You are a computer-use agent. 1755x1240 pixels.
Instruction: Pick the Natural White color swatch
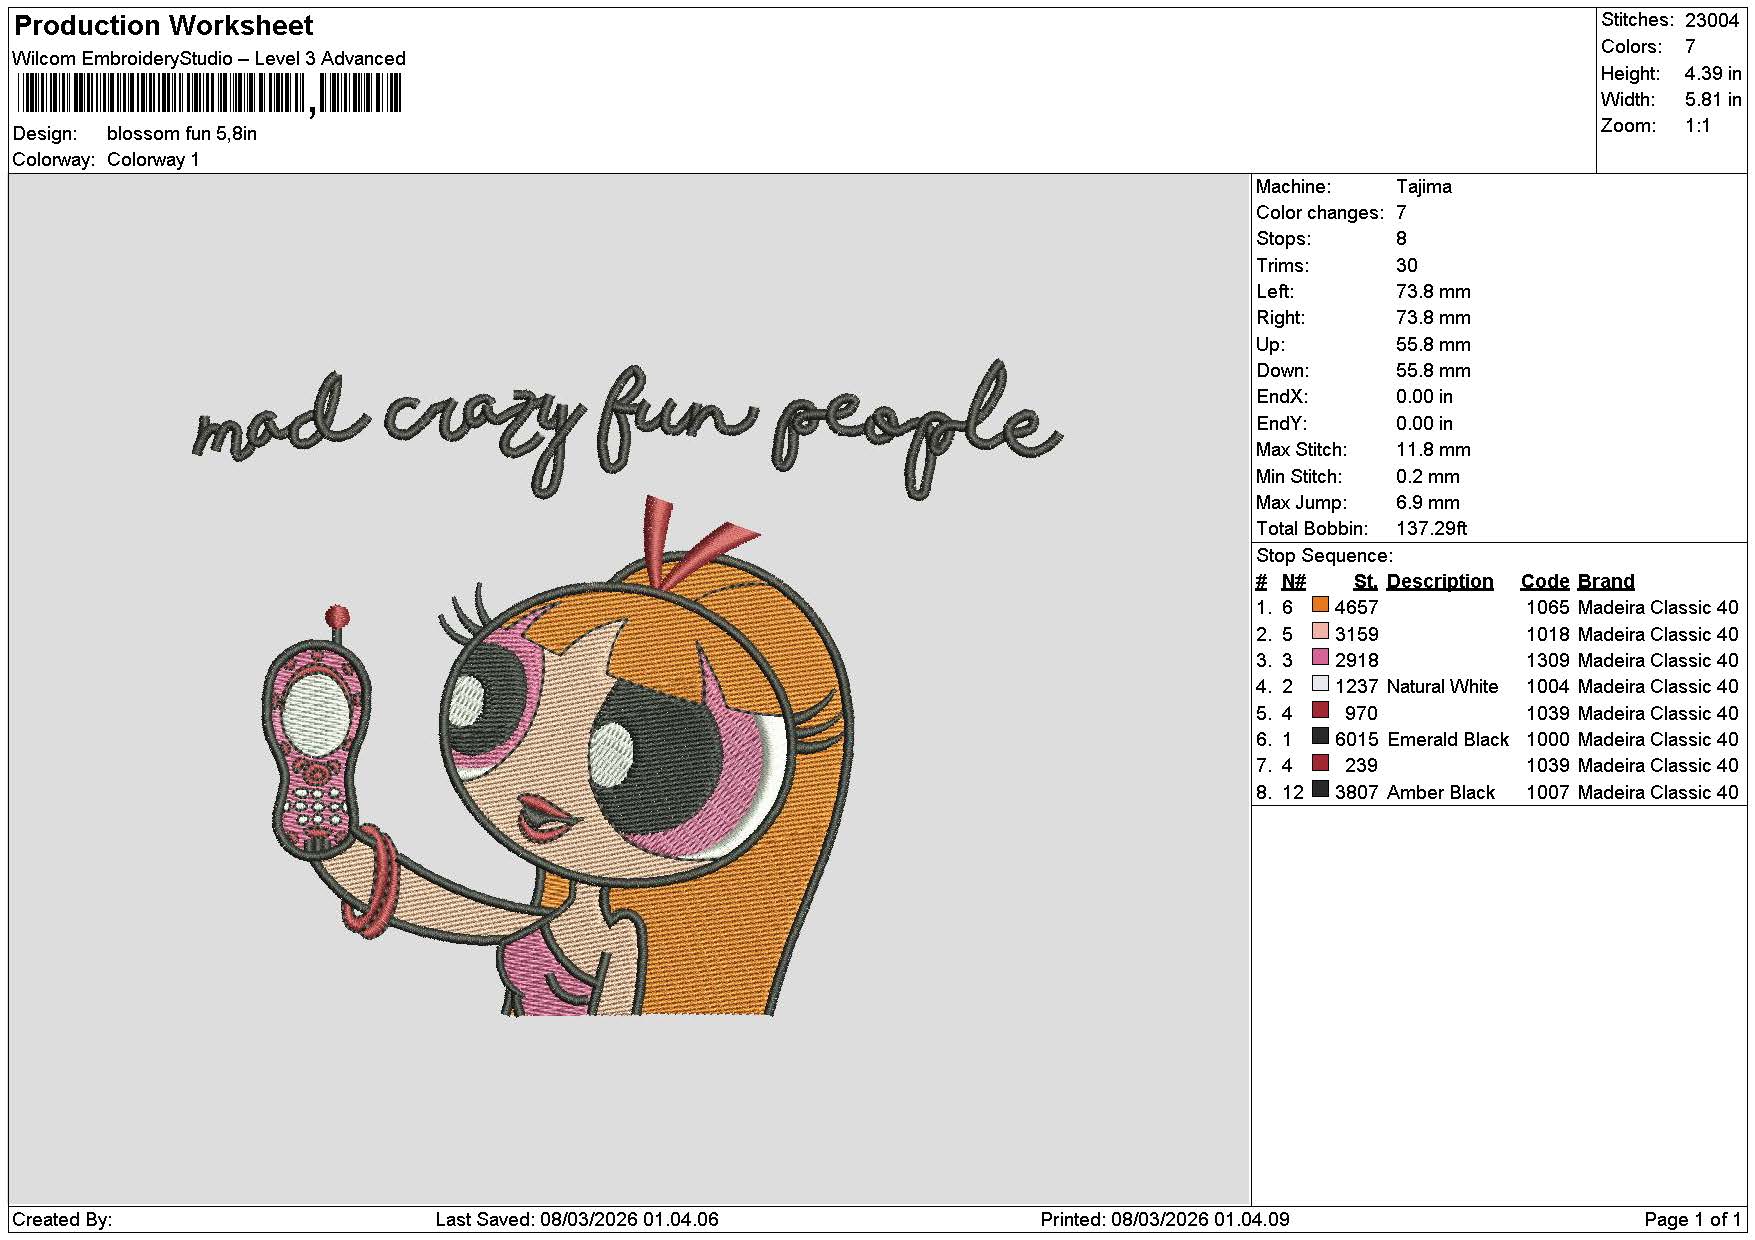(x=1320, y=684)
